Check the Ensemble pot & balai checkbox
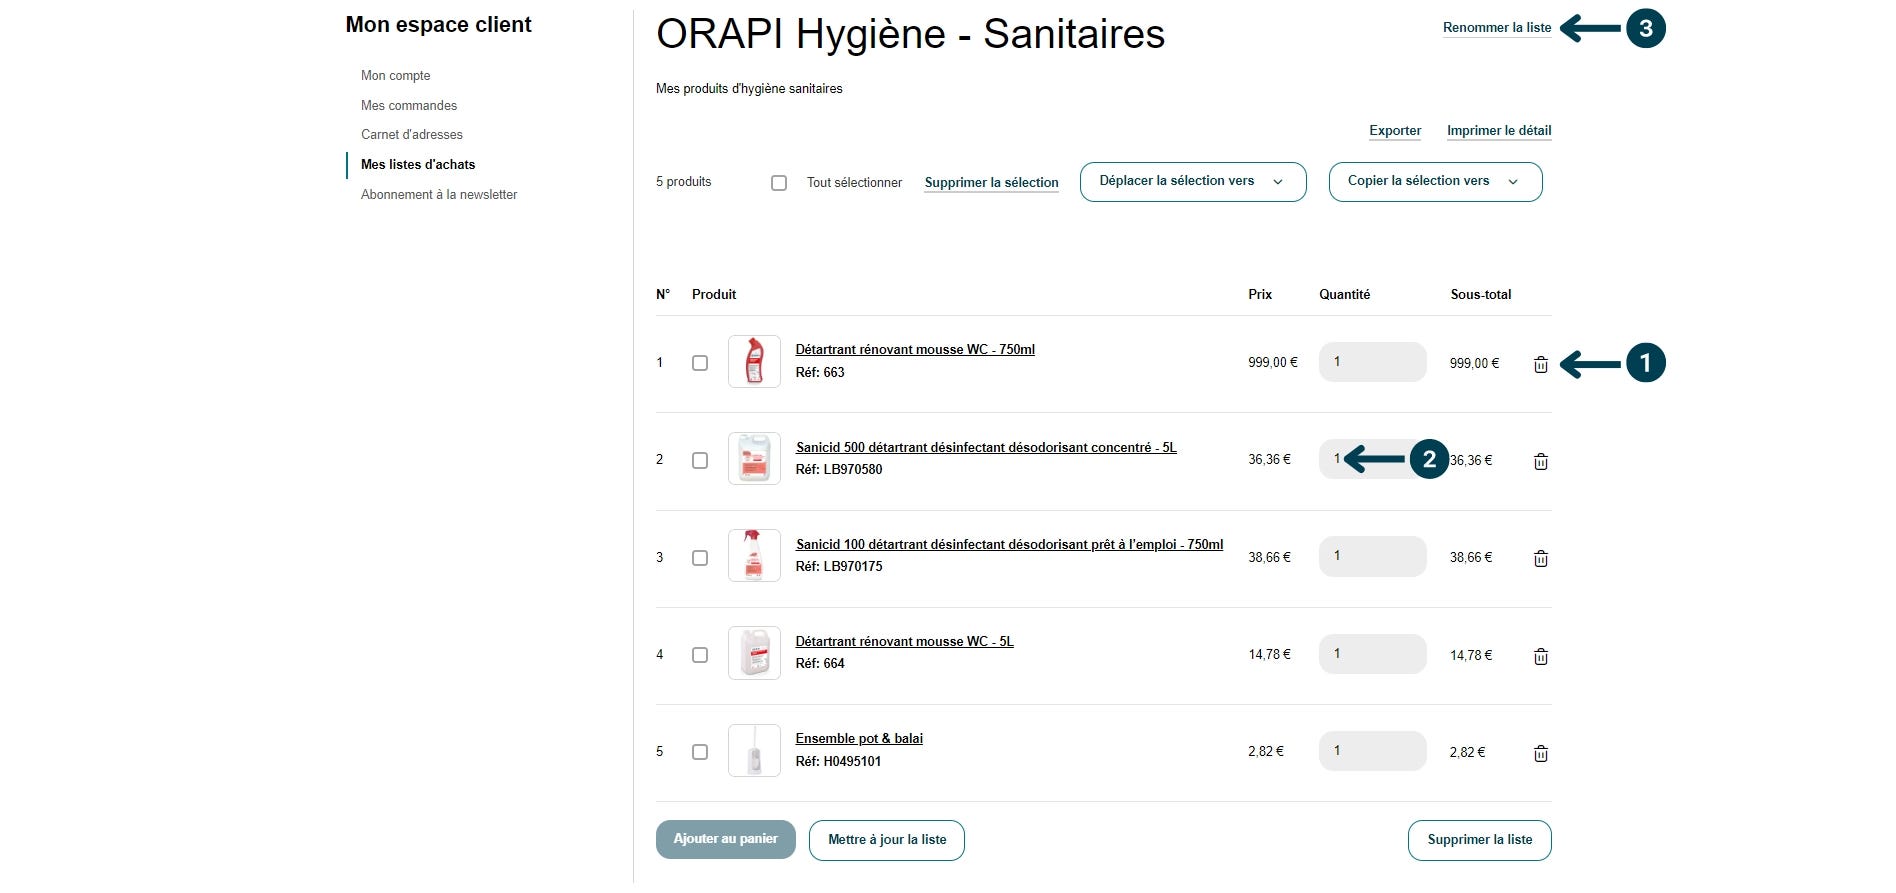The height and width of the screenshot is (893, 1896). [x=700, y=752]
